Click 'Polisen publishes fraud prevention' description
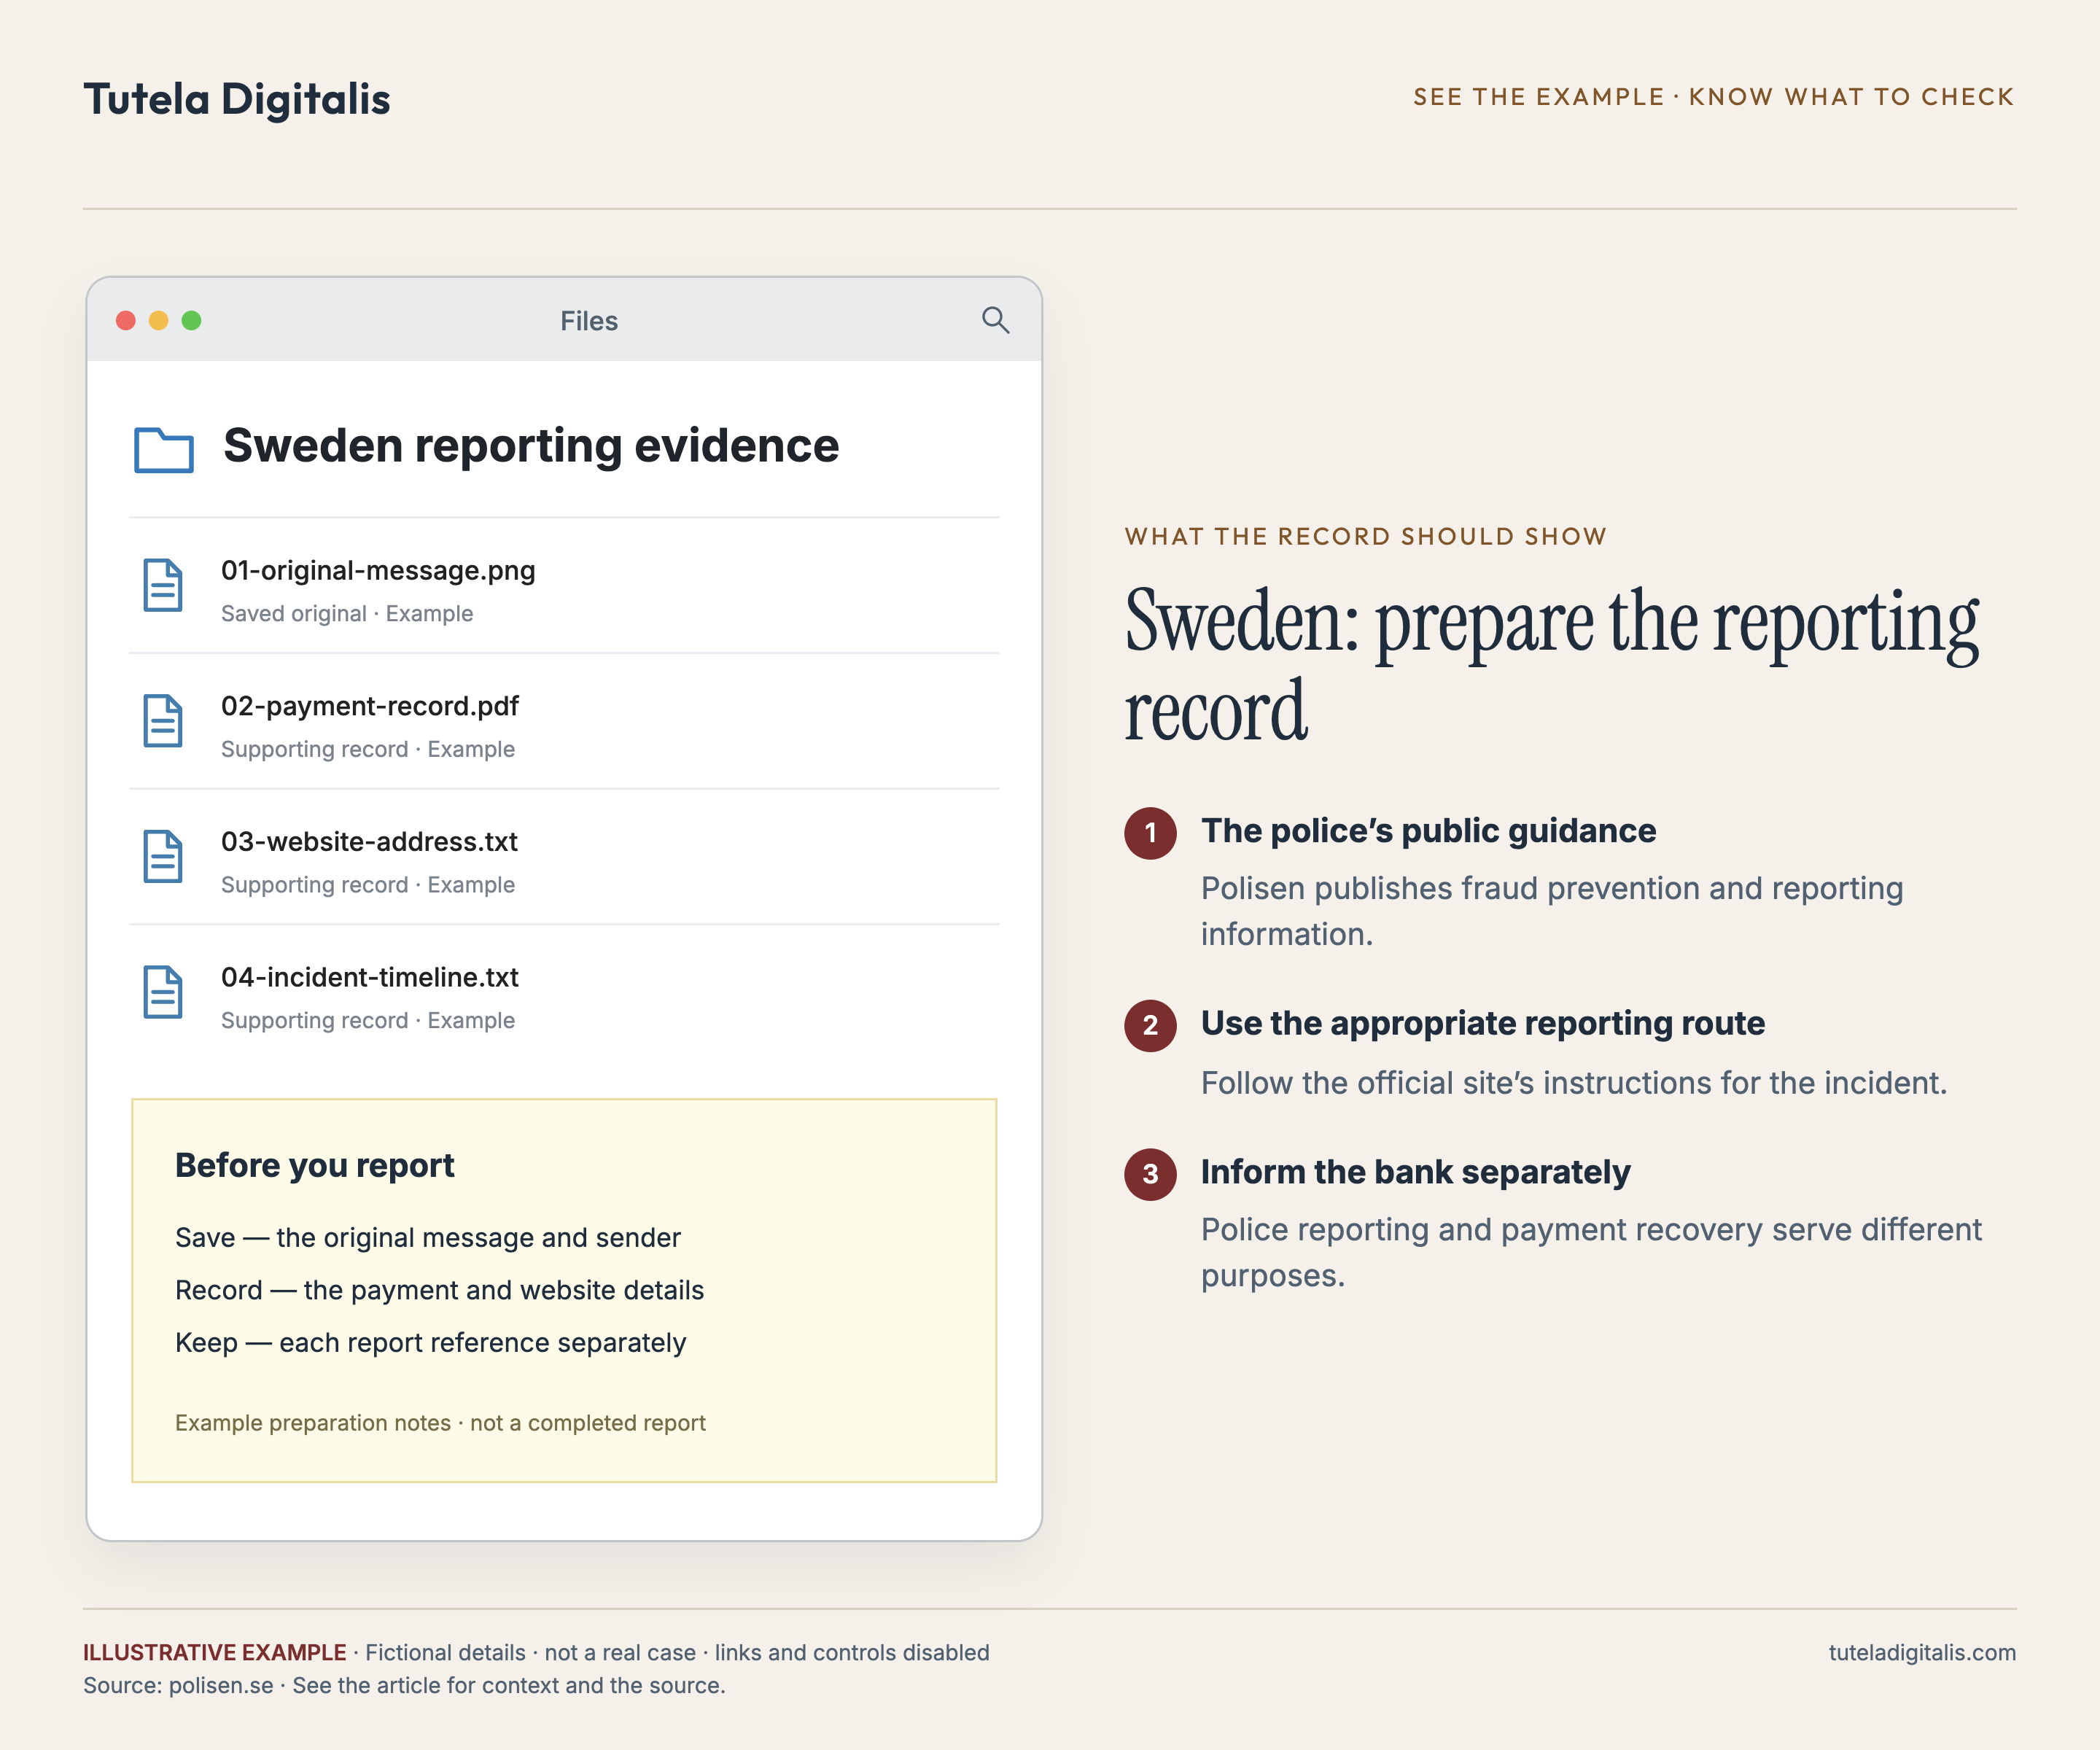Viewport: 2100px width, 1750px height. coord(1552,911)
